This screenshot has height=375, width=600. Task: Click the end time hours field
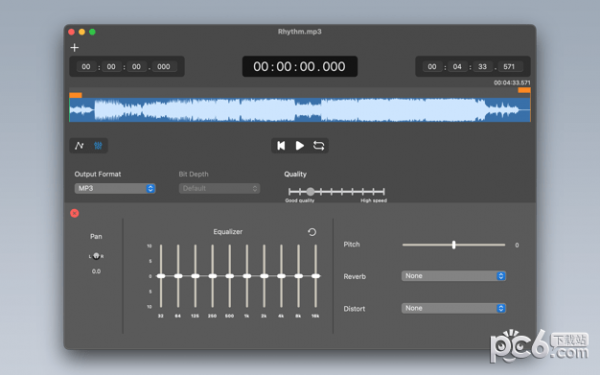pyautogui.click(x=432, y=67)
